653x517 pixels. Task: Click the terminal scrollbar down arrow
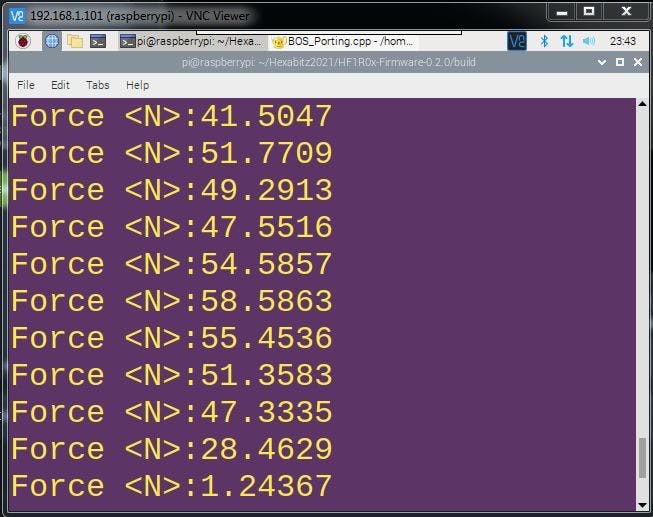tap(642, 505)
